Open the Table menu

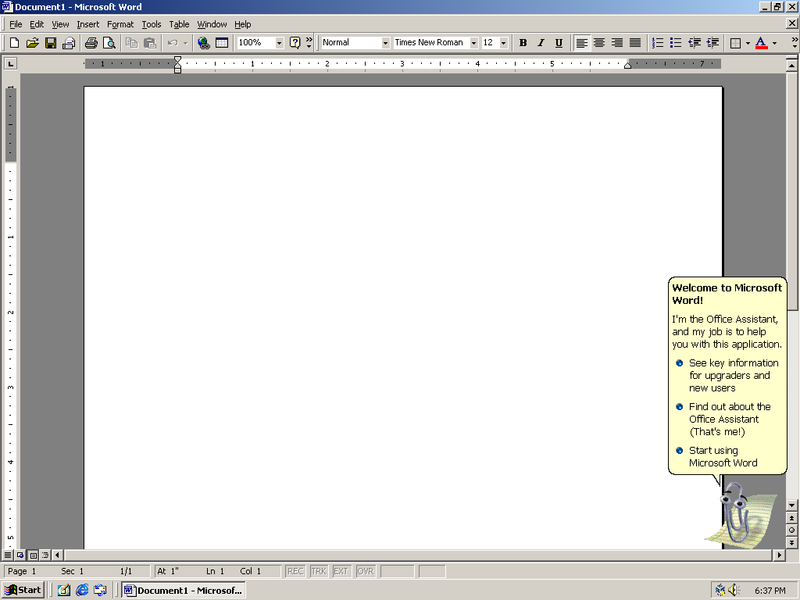pyautogui.click(x=179, y=24)
